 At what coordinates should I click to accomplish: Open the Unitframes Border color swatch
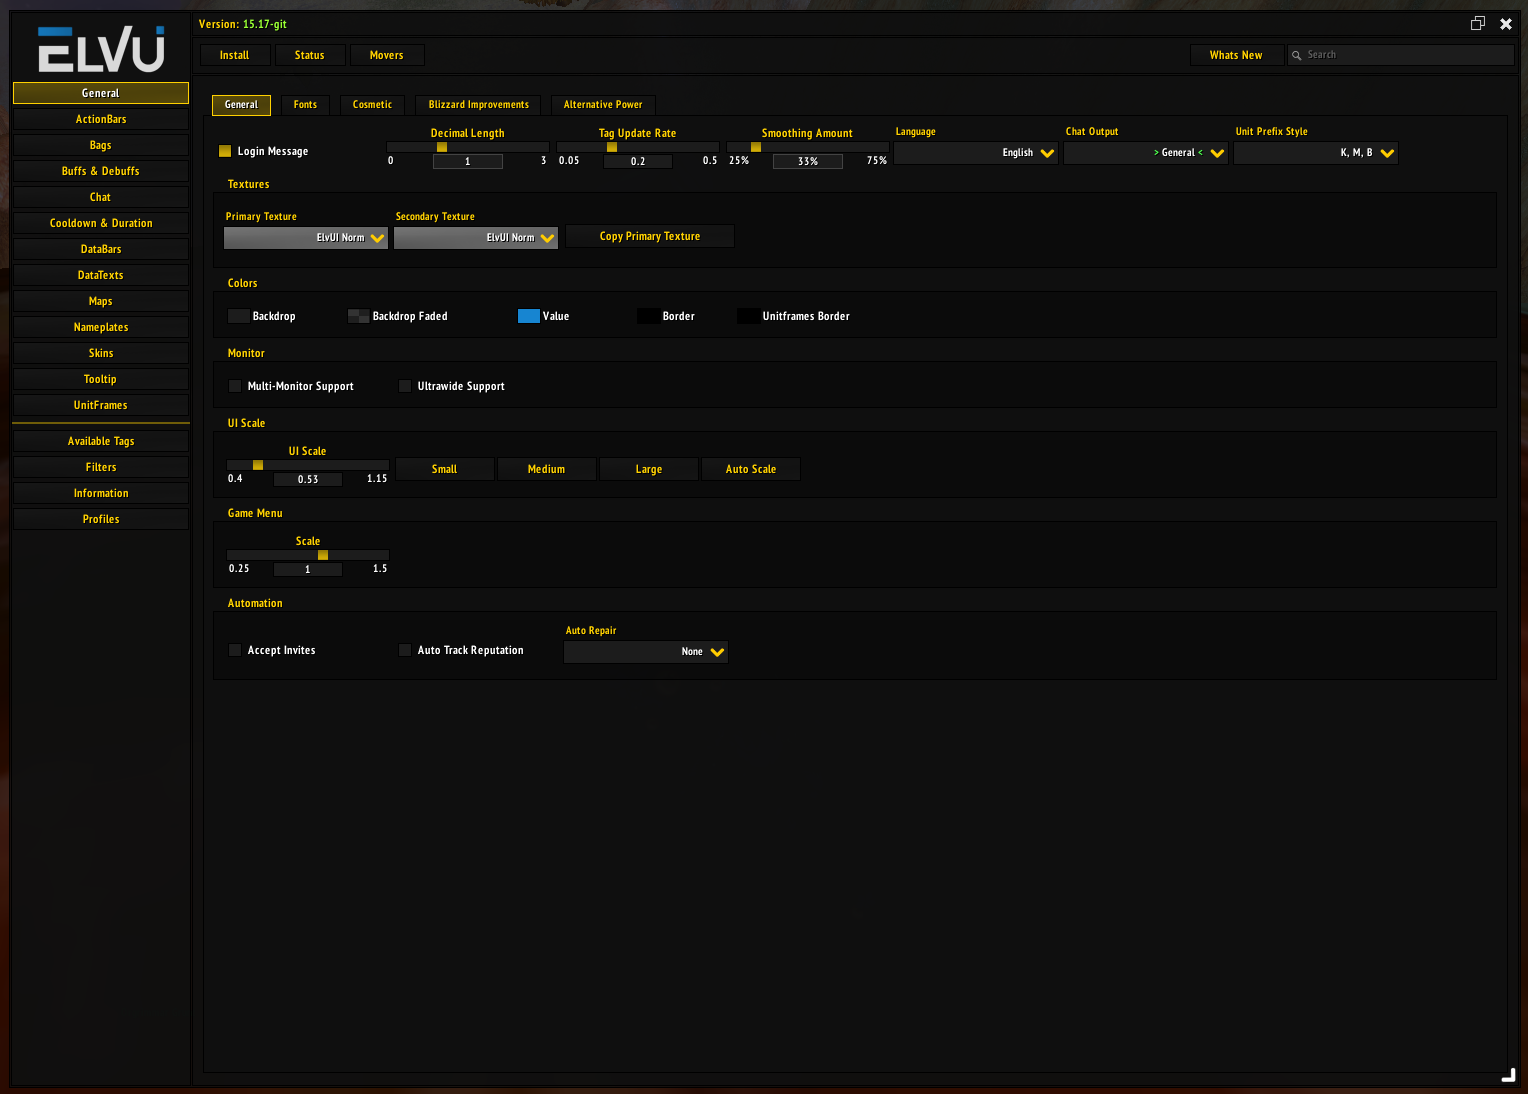748,316
